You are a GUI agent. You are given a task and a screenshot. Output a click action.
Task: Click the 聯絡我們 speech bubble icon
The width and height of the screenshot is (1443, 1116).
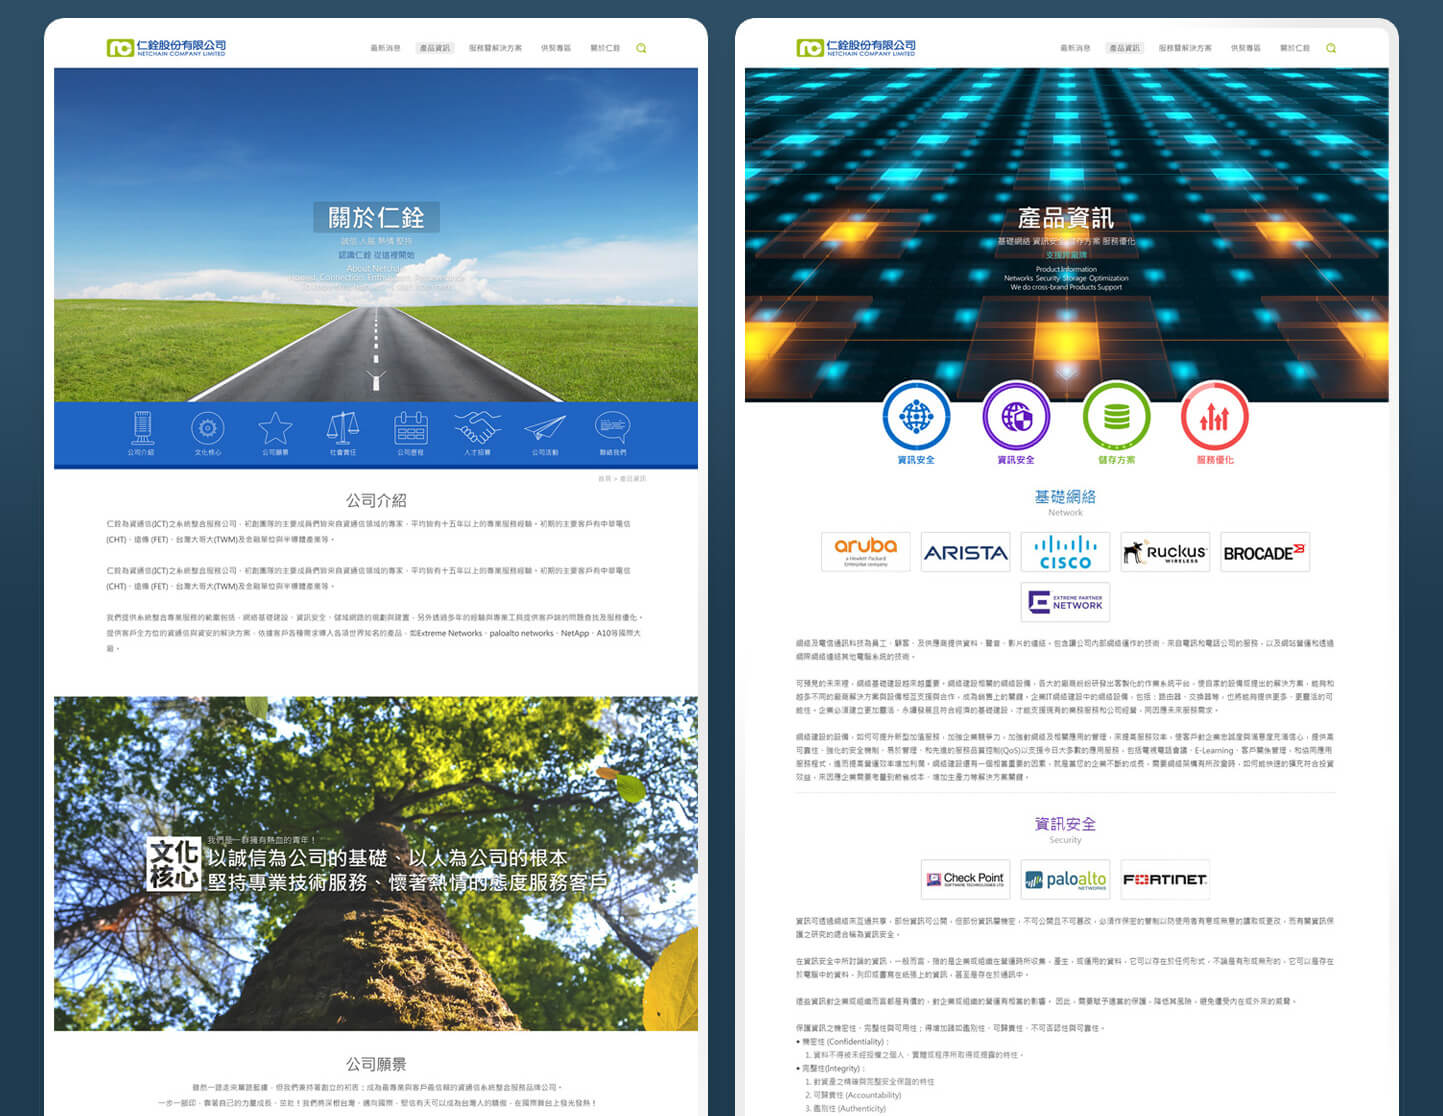click(x=612, y=428)
